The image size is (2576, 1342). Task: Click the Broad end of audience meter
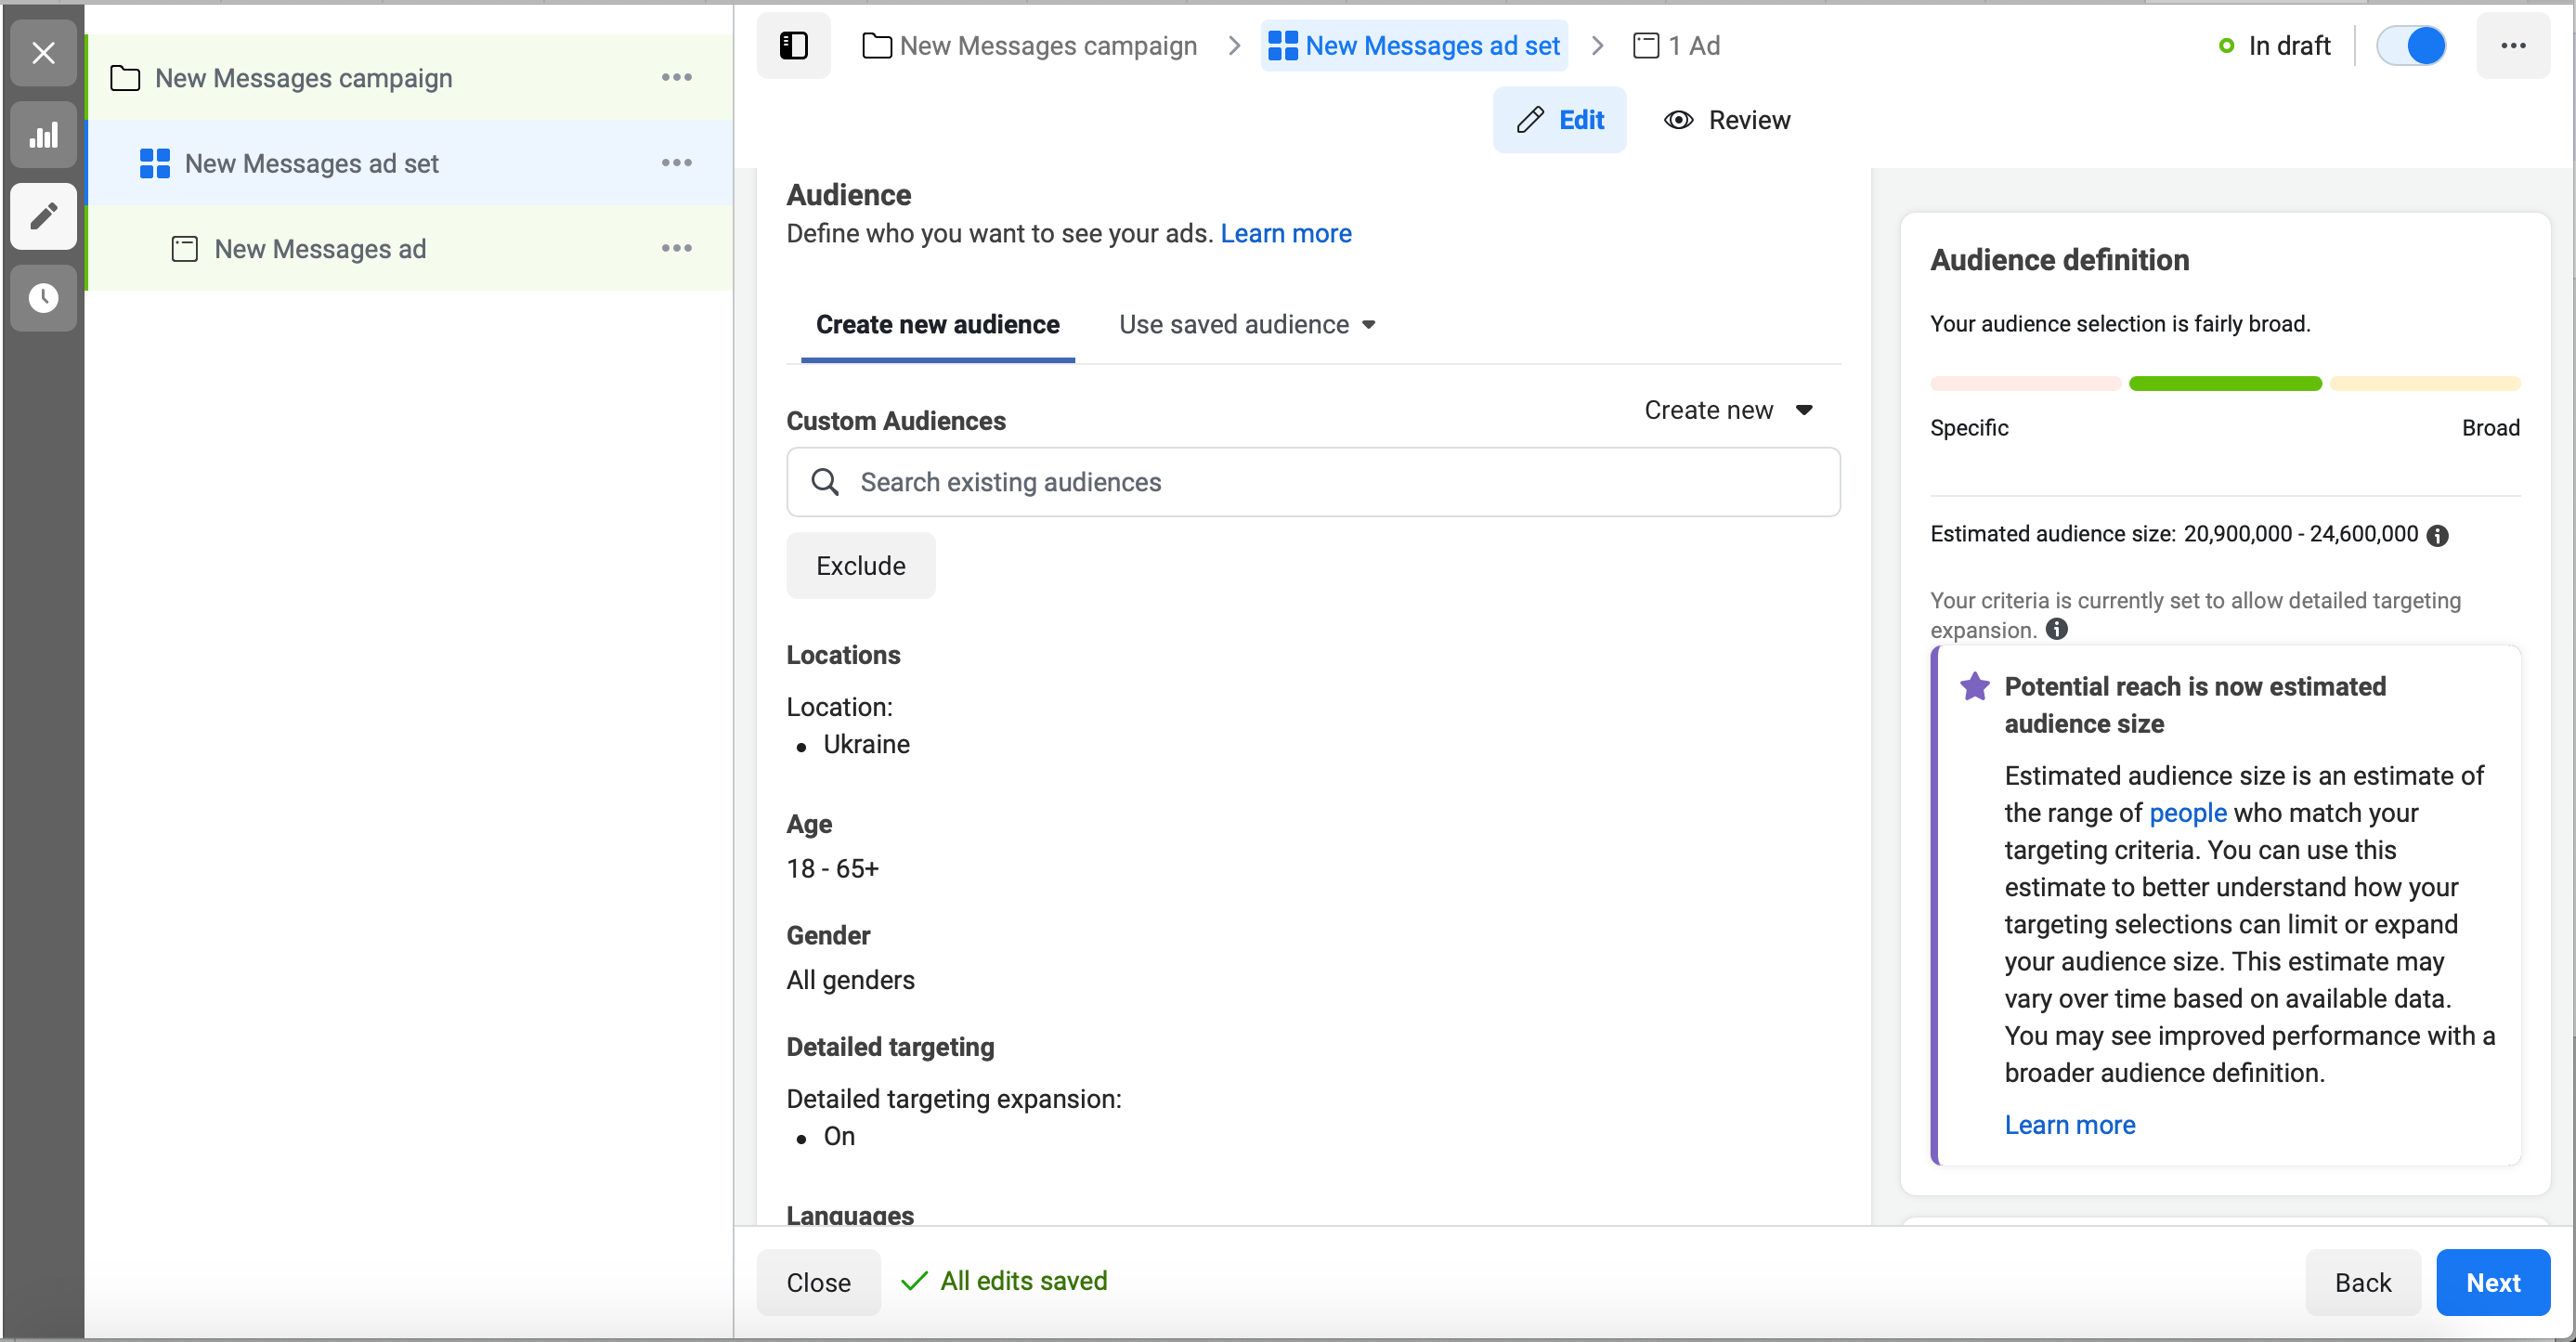coord(2425,383)
